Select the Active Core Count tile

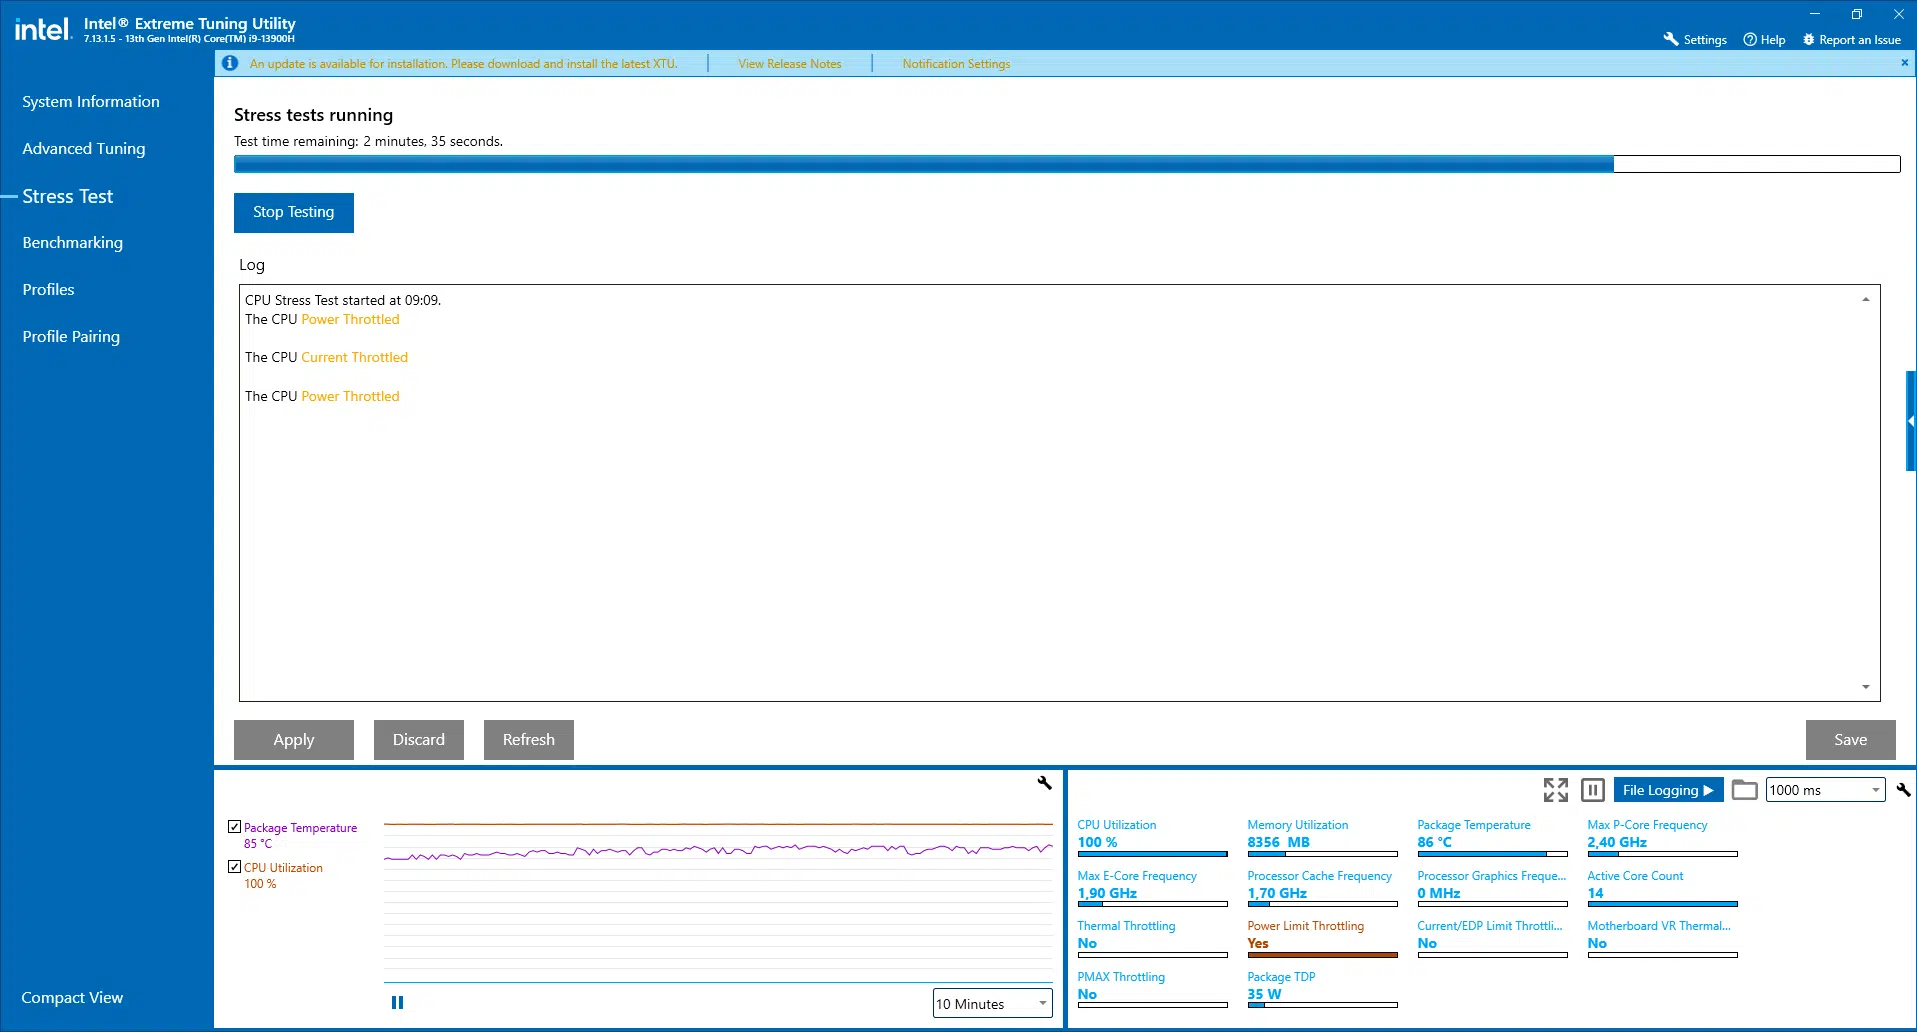click(x=1662, y=890)
